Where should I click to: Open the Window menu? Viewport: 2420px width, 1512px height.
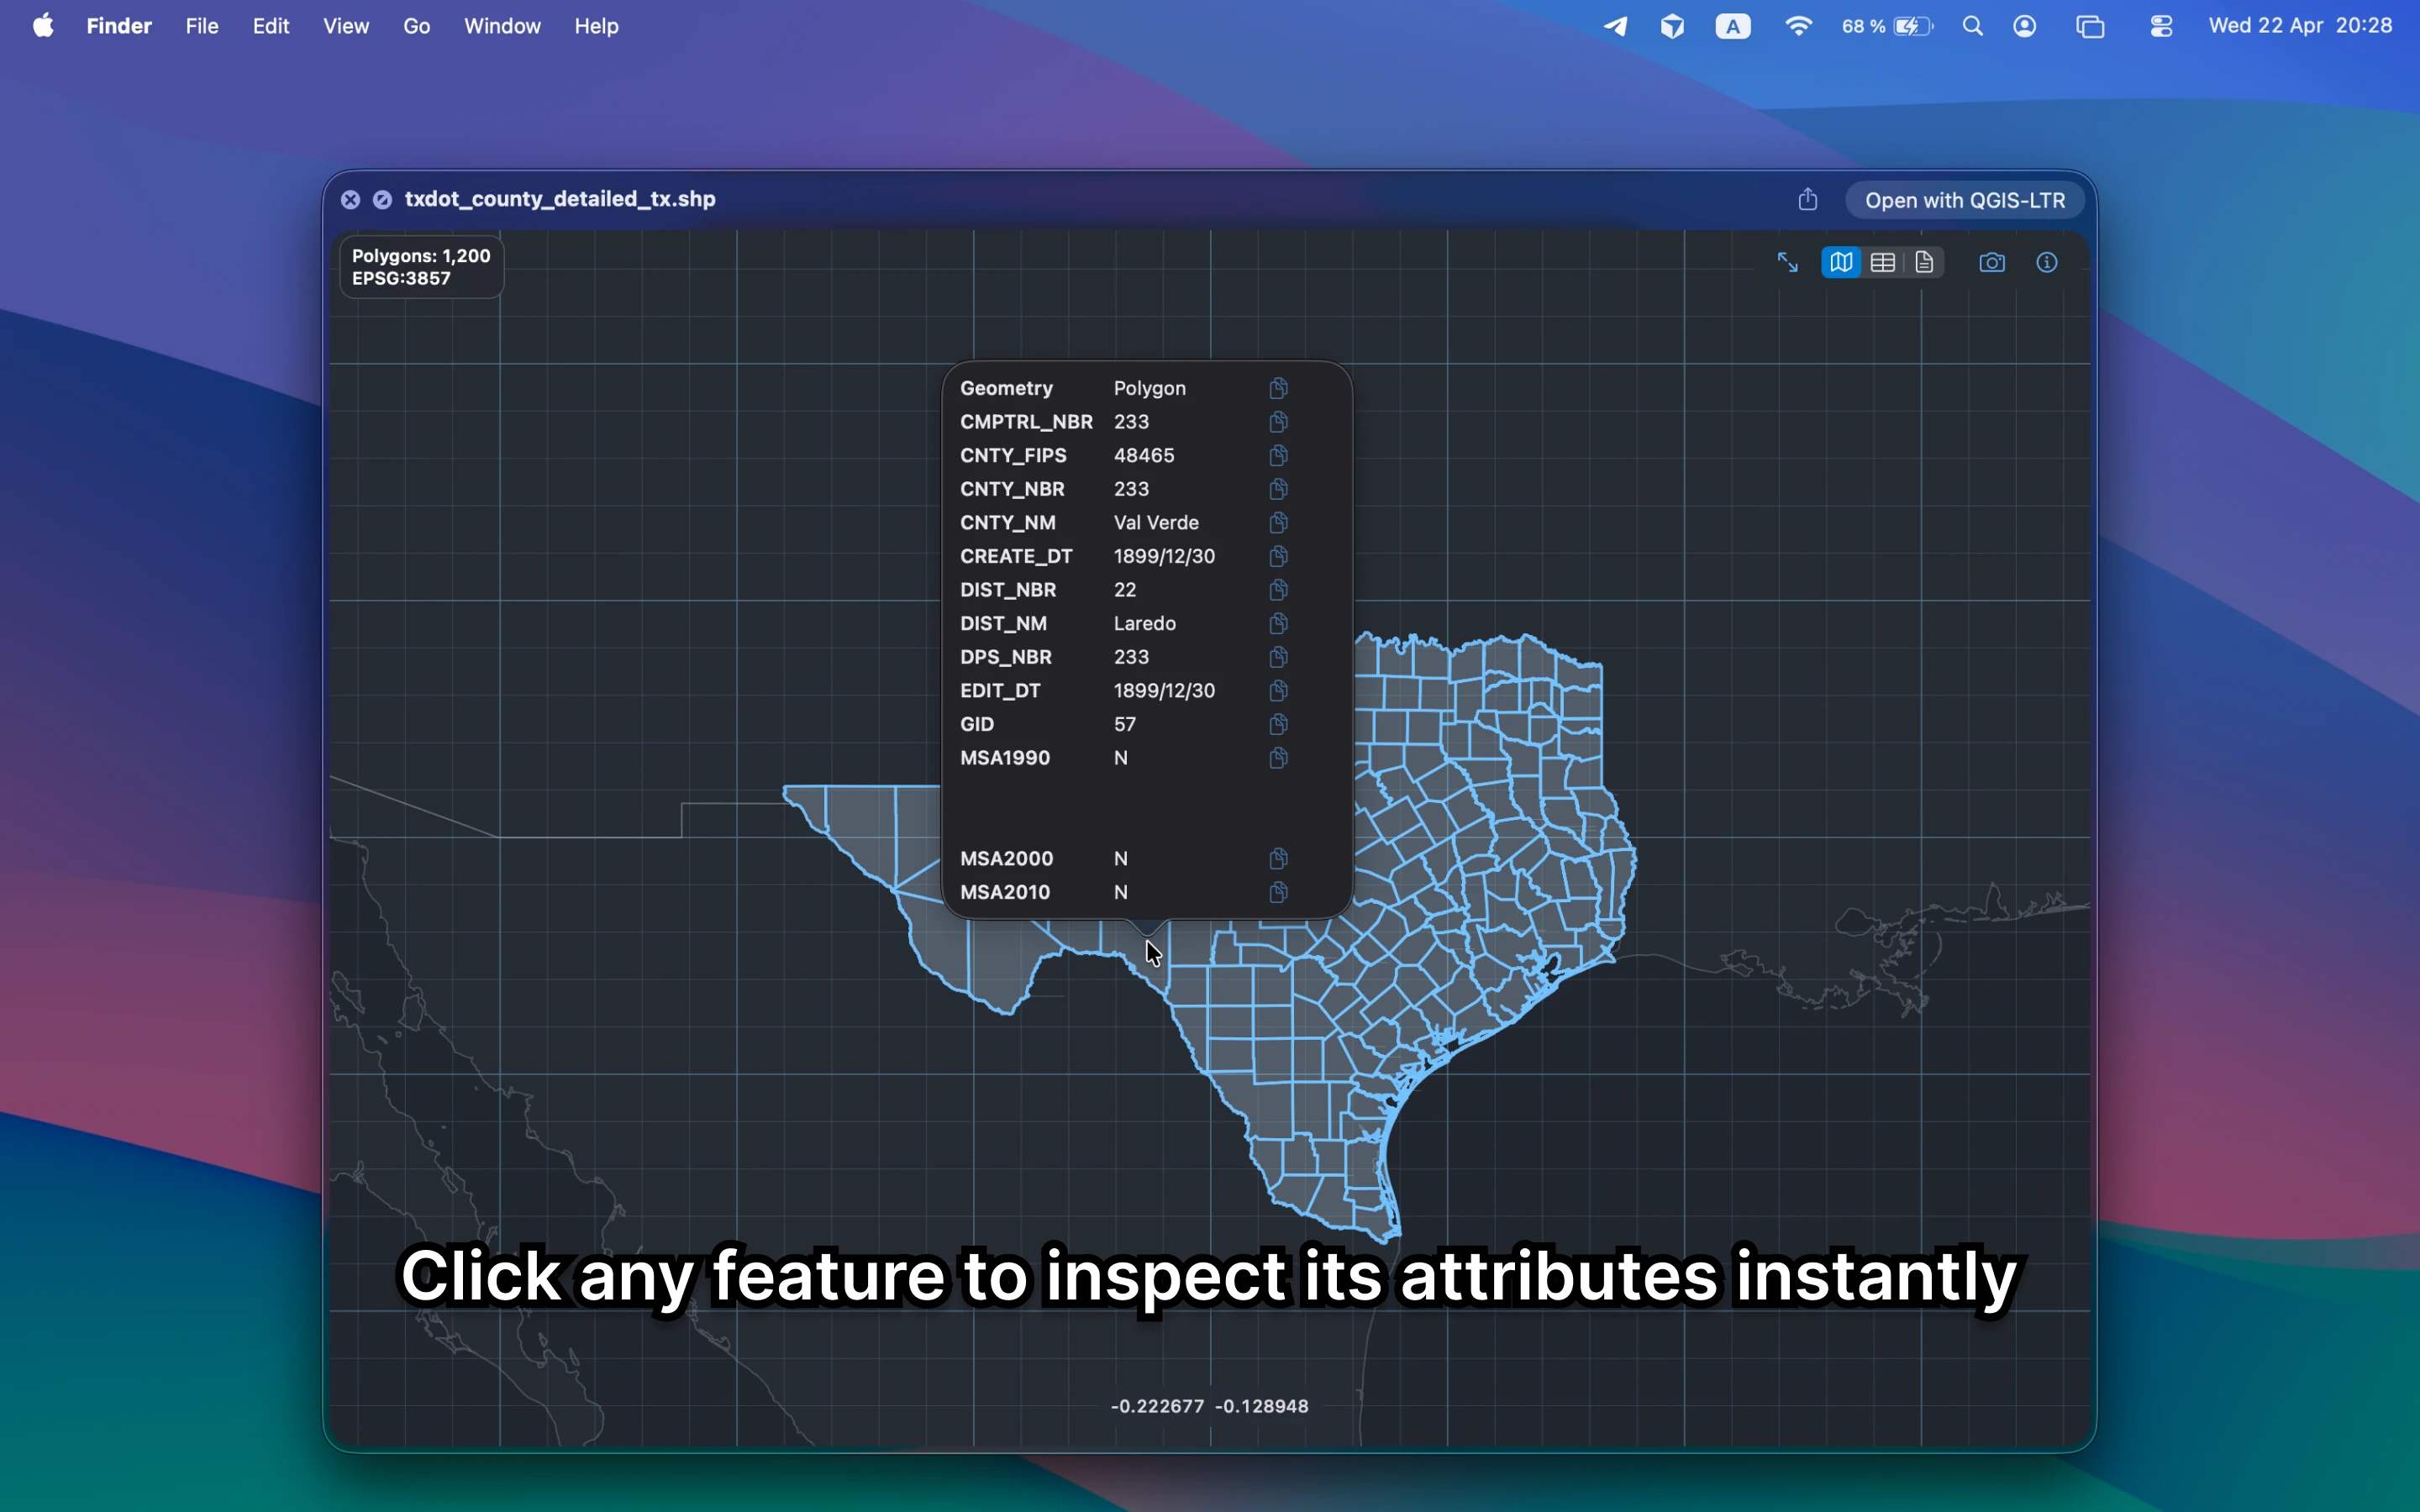[x=502, y=26]
